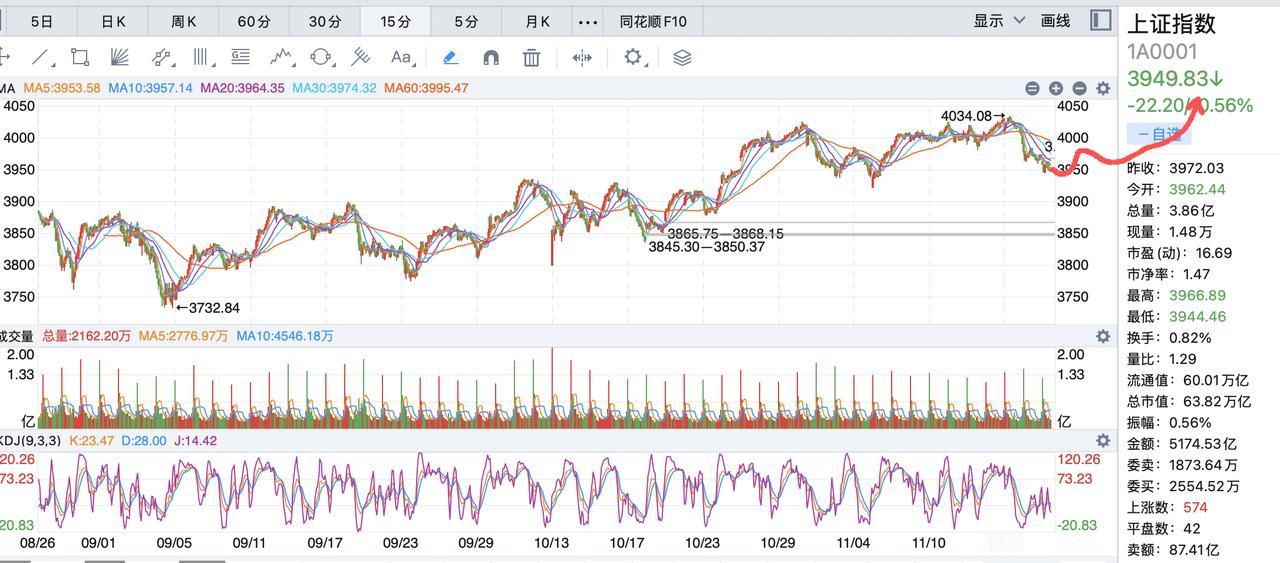Click the MA20:3964.35 indicator label

[242, 88]
